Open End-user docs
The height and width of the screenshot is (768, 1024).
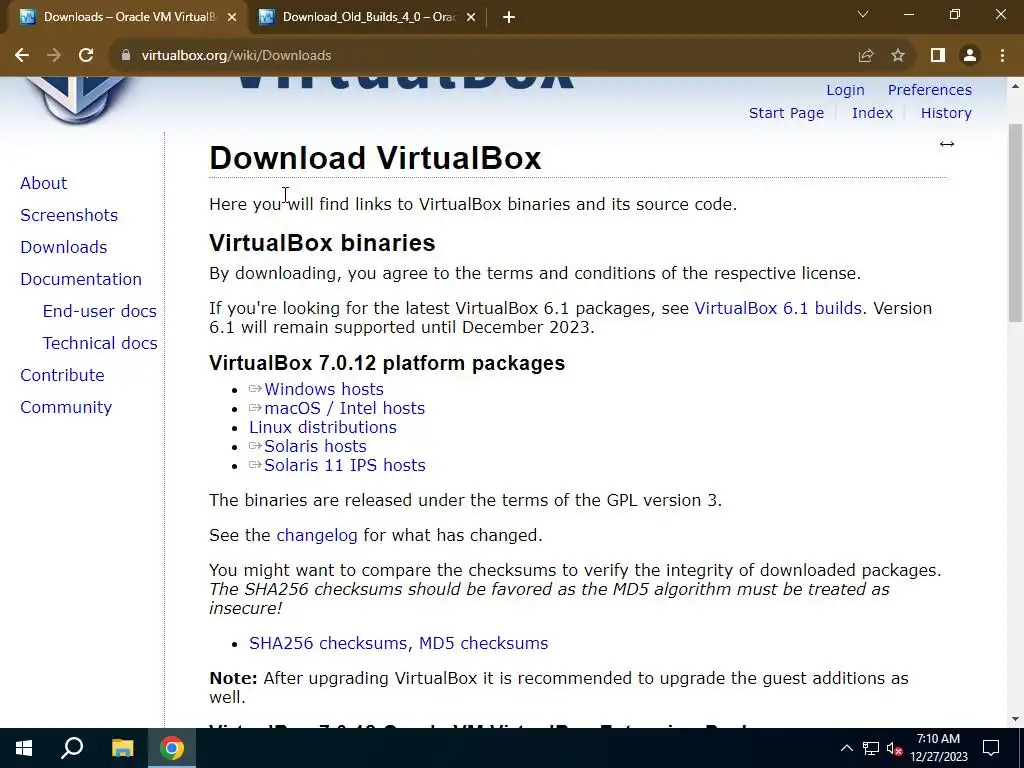(x=100, y=311)
